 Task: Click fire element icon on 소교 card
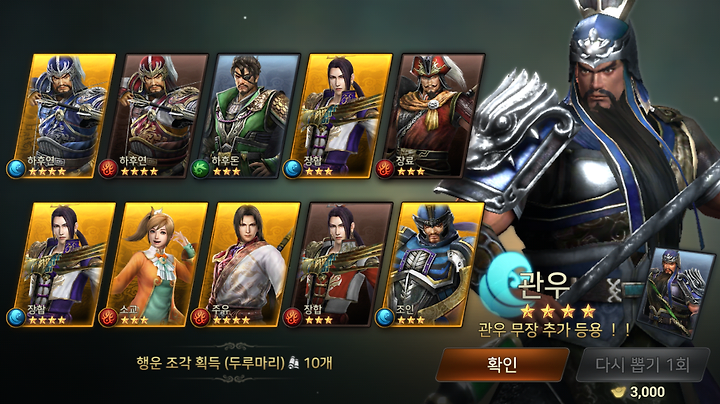108,318
